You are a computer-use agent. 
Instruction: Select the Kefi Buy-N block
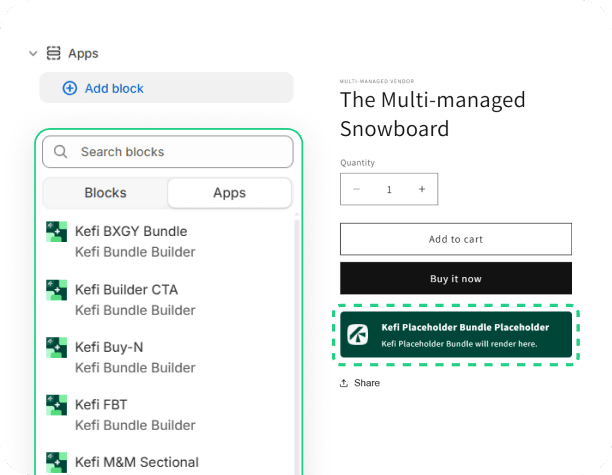[168, 357]
